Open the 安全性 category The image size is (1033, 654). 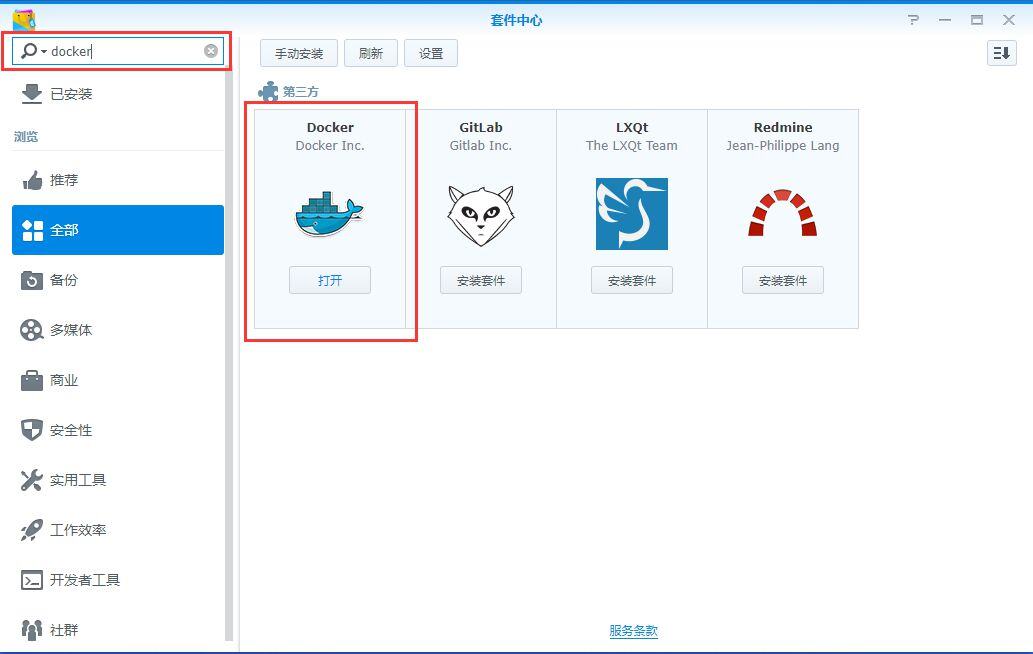118,430
